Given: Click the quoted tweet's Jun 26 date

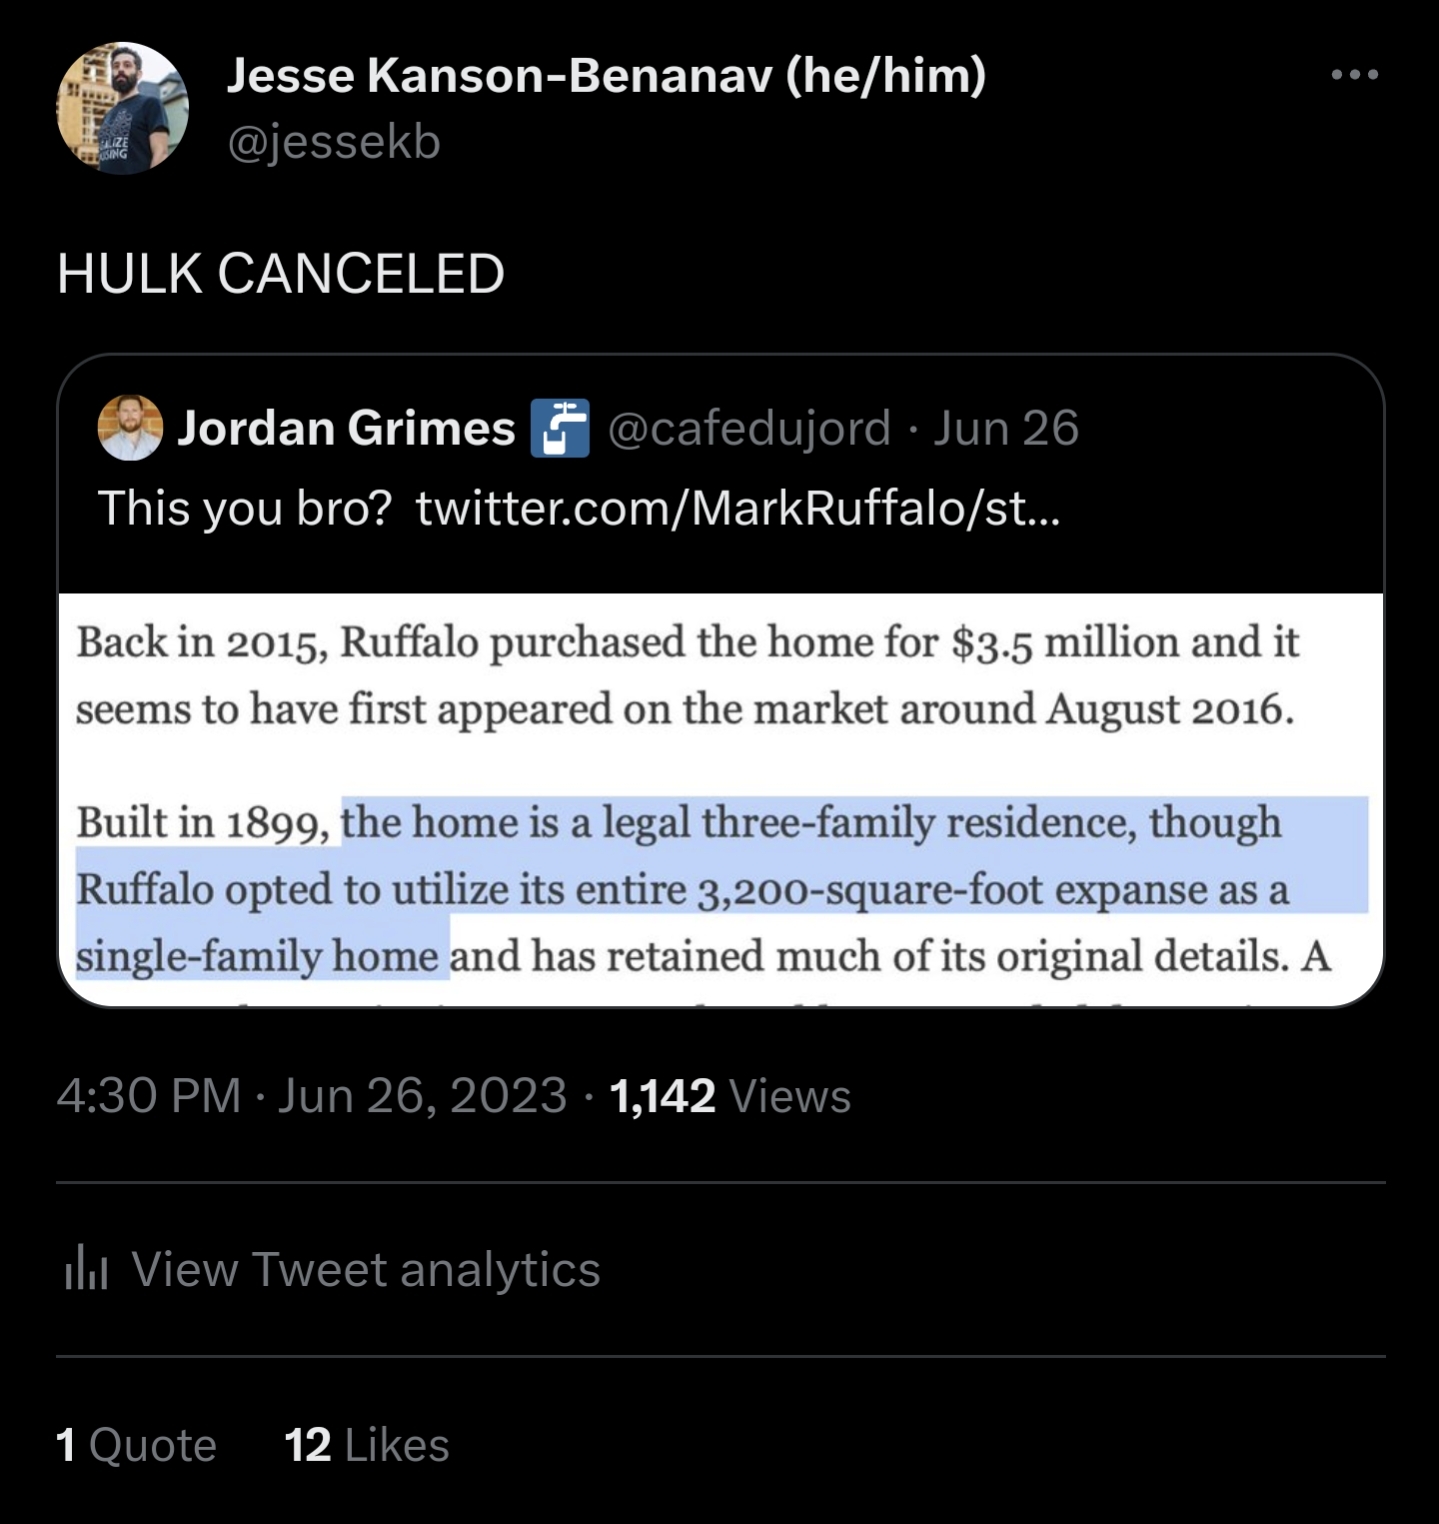Looking at the screenshot, I should point(1006,428).
